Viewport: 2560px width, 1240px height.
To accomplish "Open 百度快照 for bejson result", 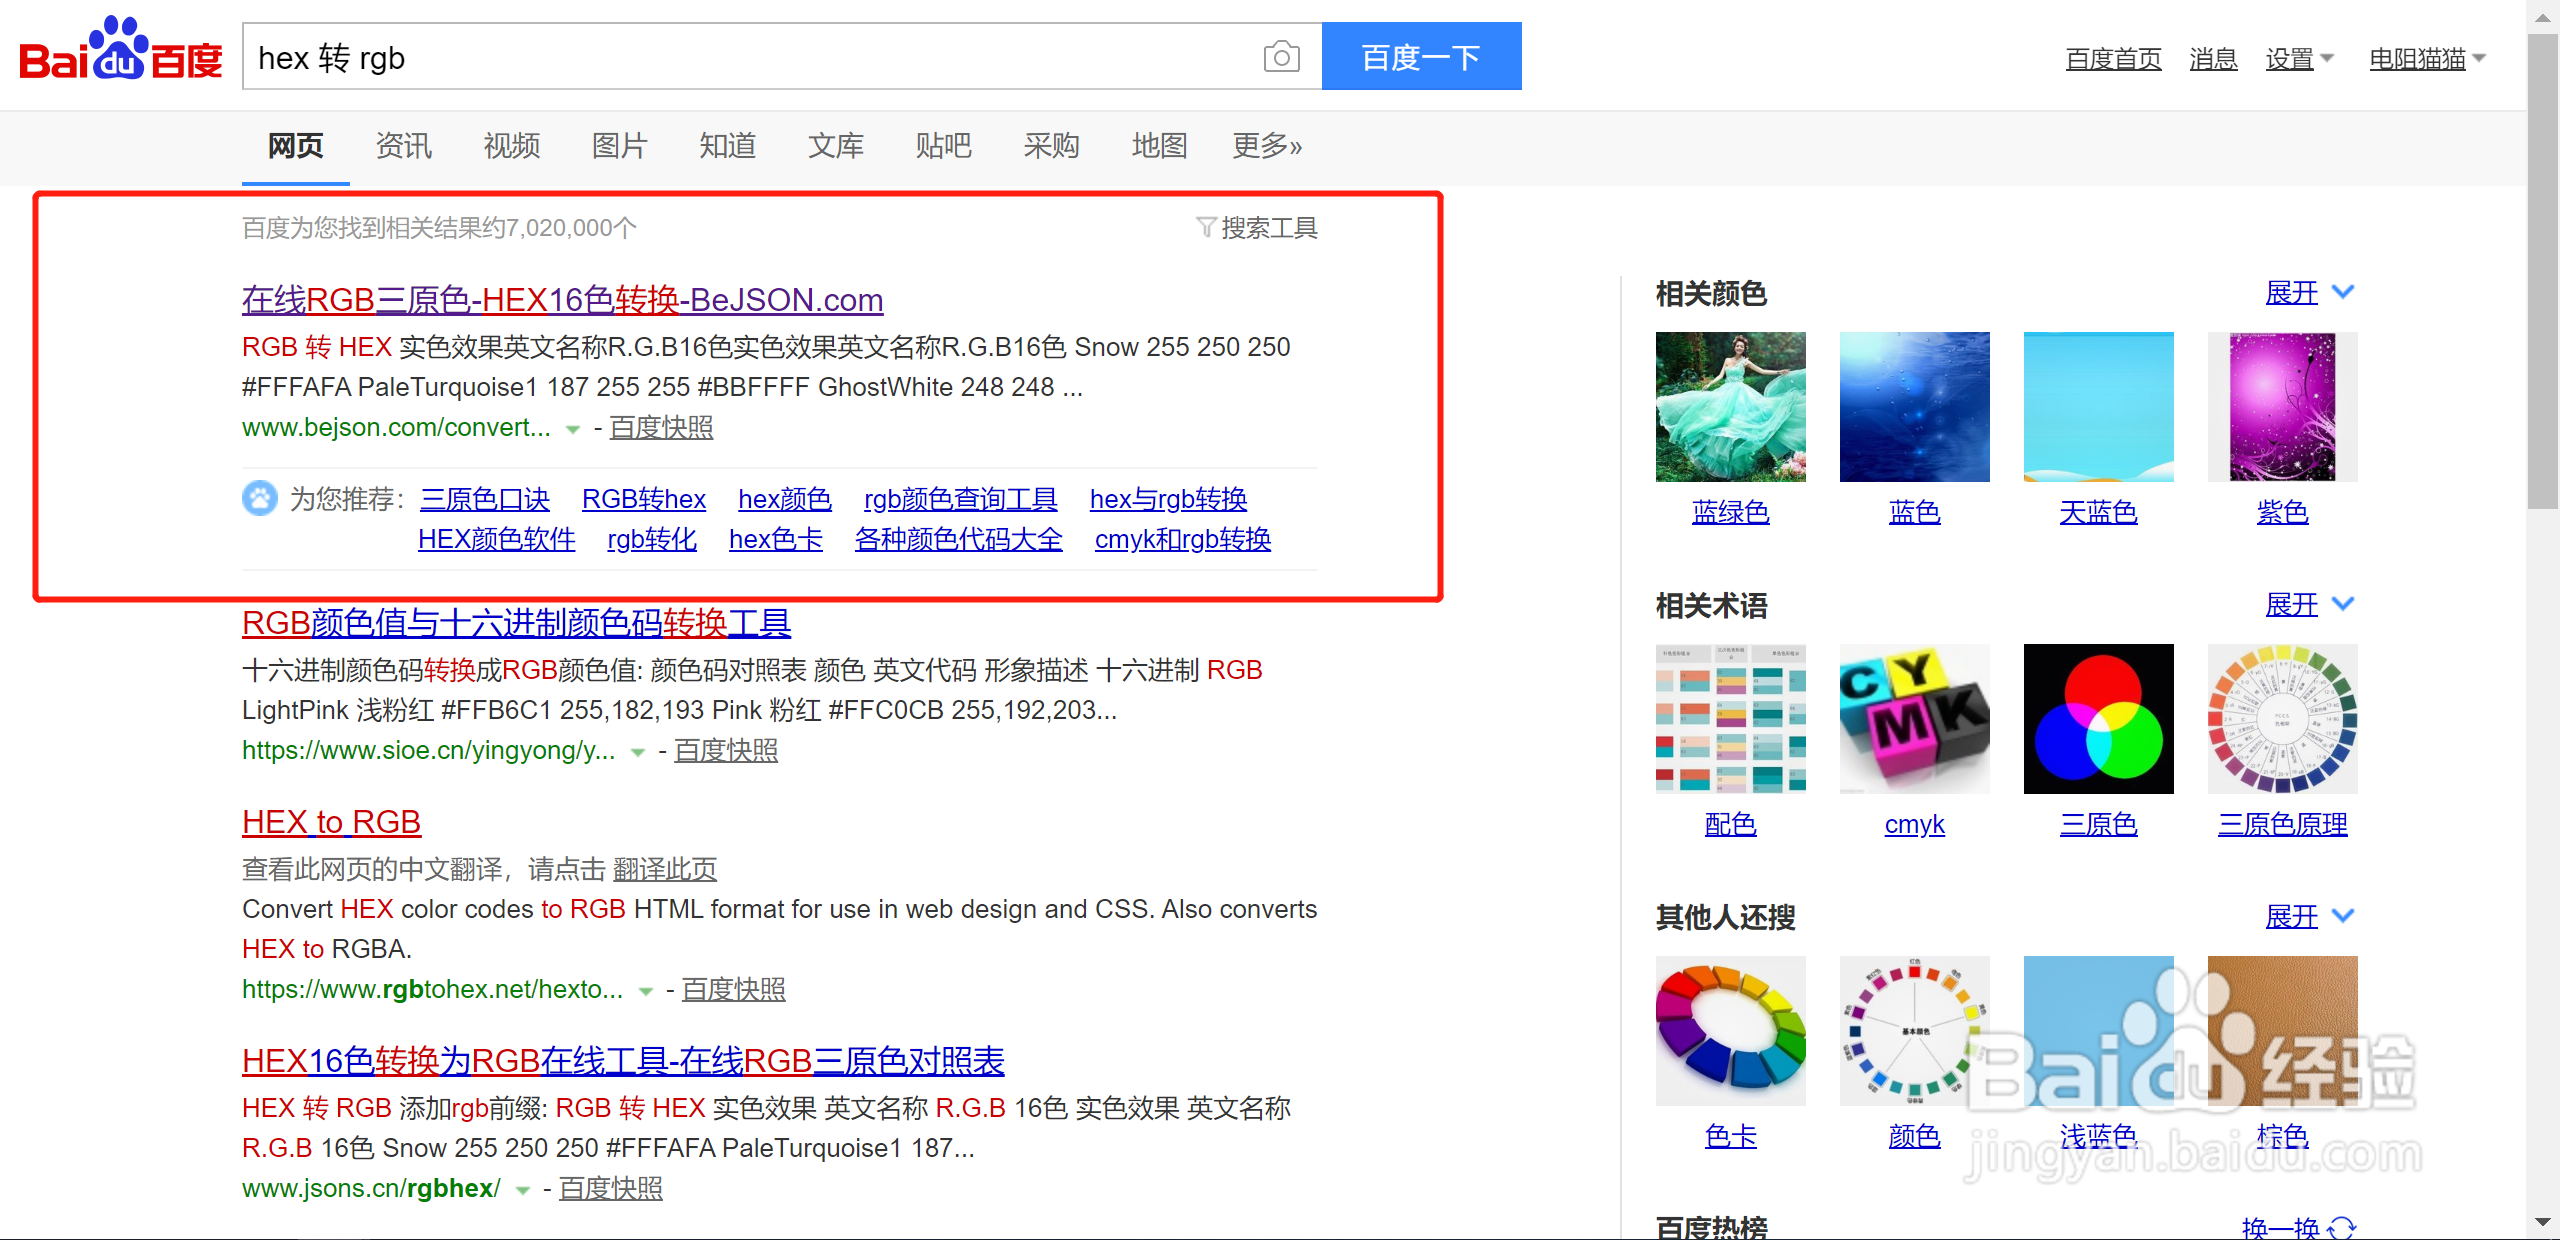I will (x=661, y=427).
